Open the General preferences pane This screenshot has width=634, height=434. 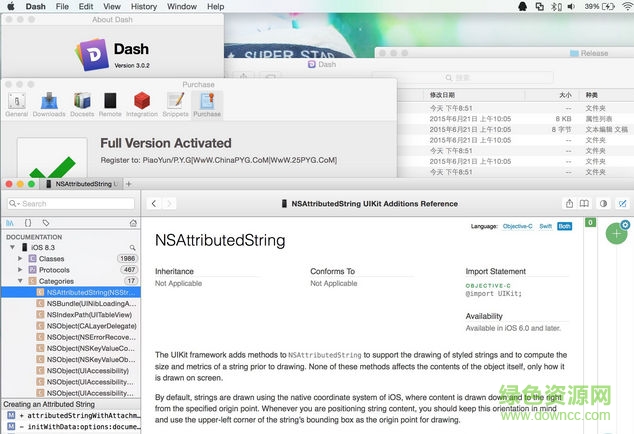[x=17, y=104]
